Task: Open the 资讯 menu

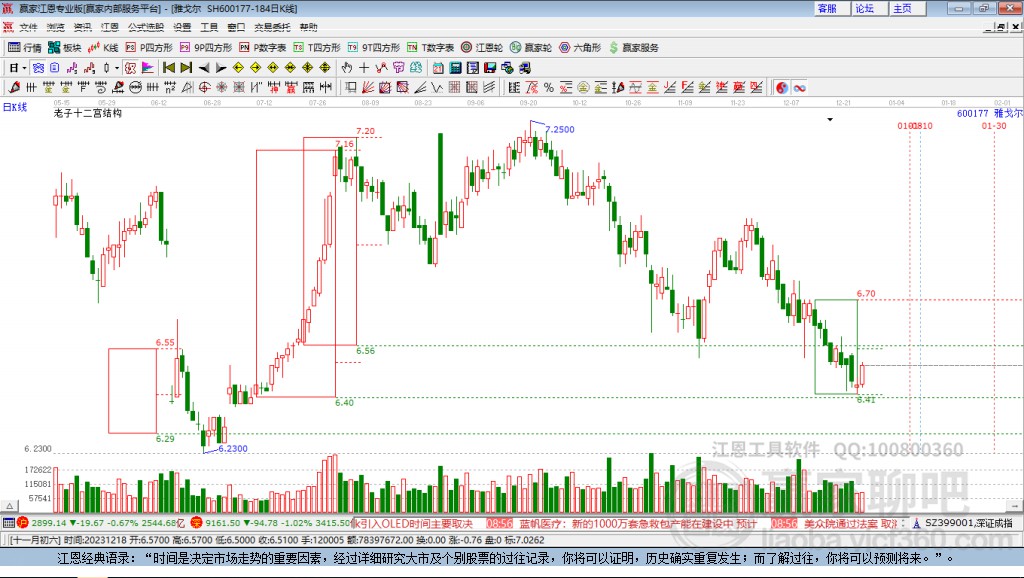Action: pyautogui.click(x=82, y=27)
